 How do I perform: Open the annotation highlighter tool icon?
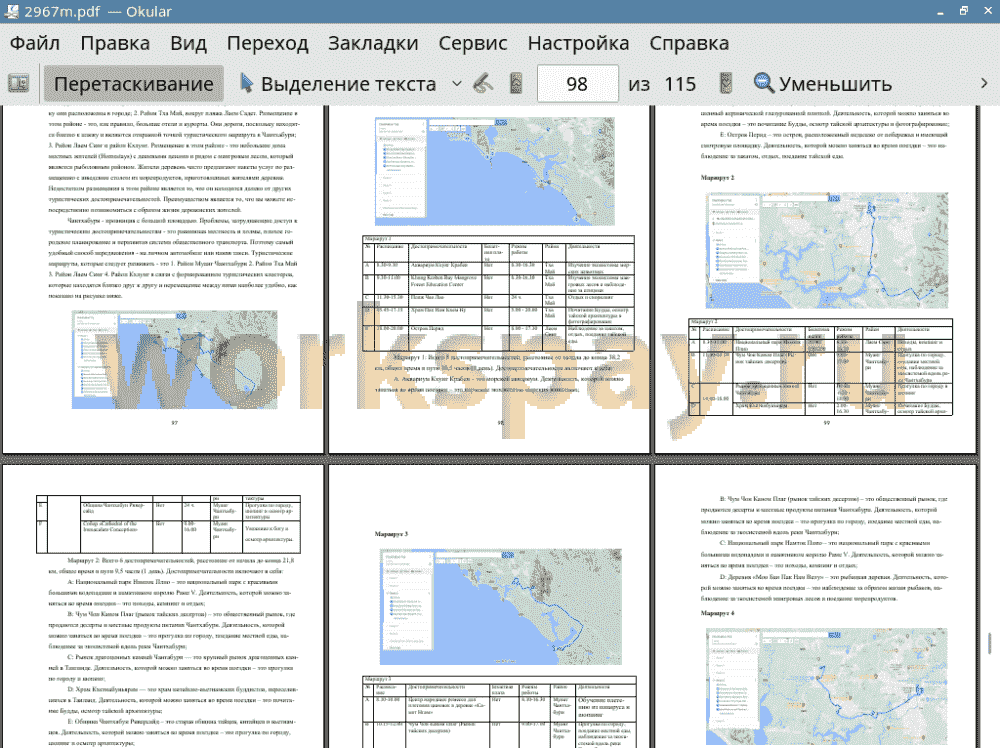tap(483, 84)
